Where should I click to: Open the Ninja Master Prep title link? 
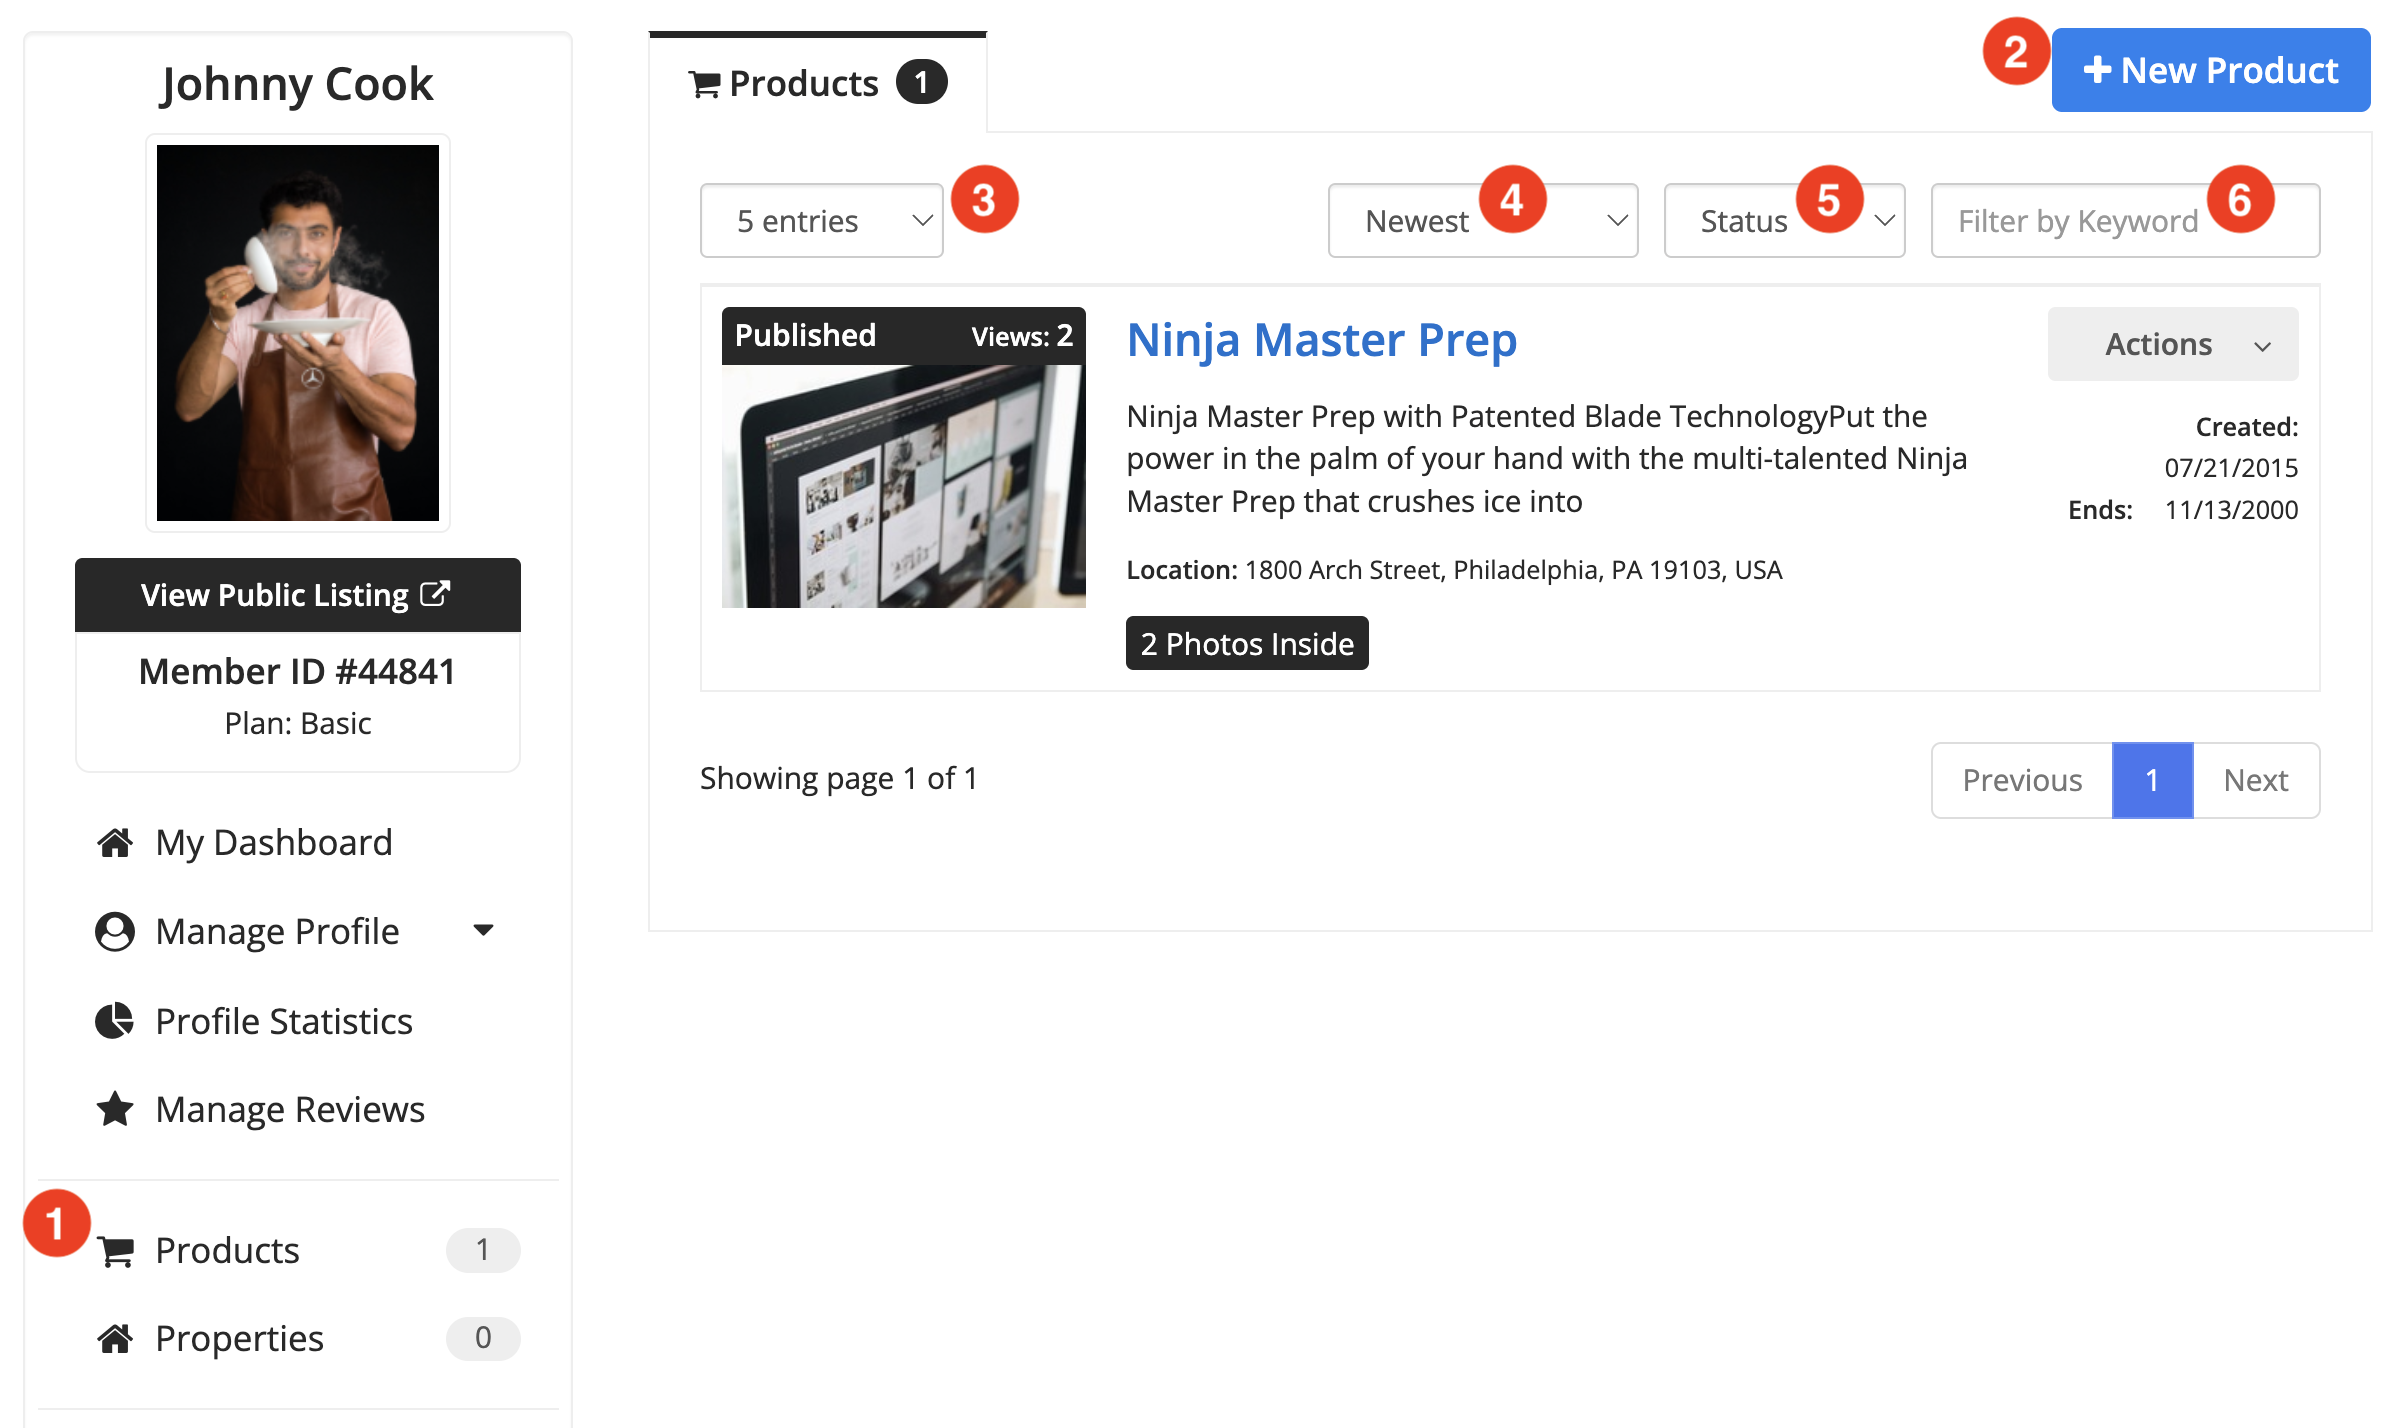1321,340
